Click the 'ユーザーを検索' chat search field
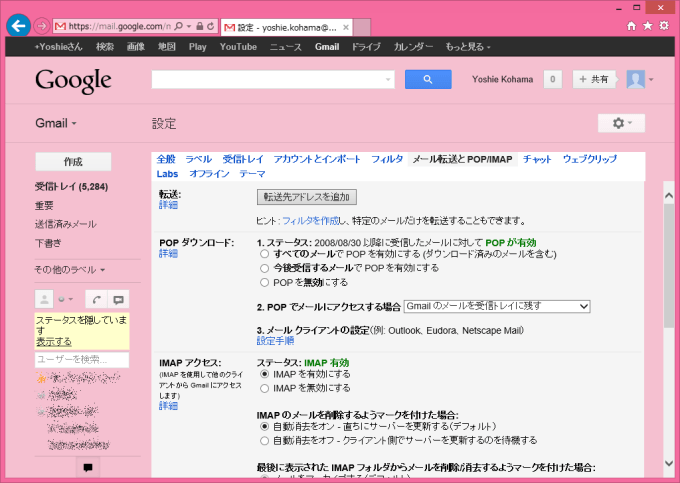The width and height of the screenshot is (680, 483). (80, 358)
